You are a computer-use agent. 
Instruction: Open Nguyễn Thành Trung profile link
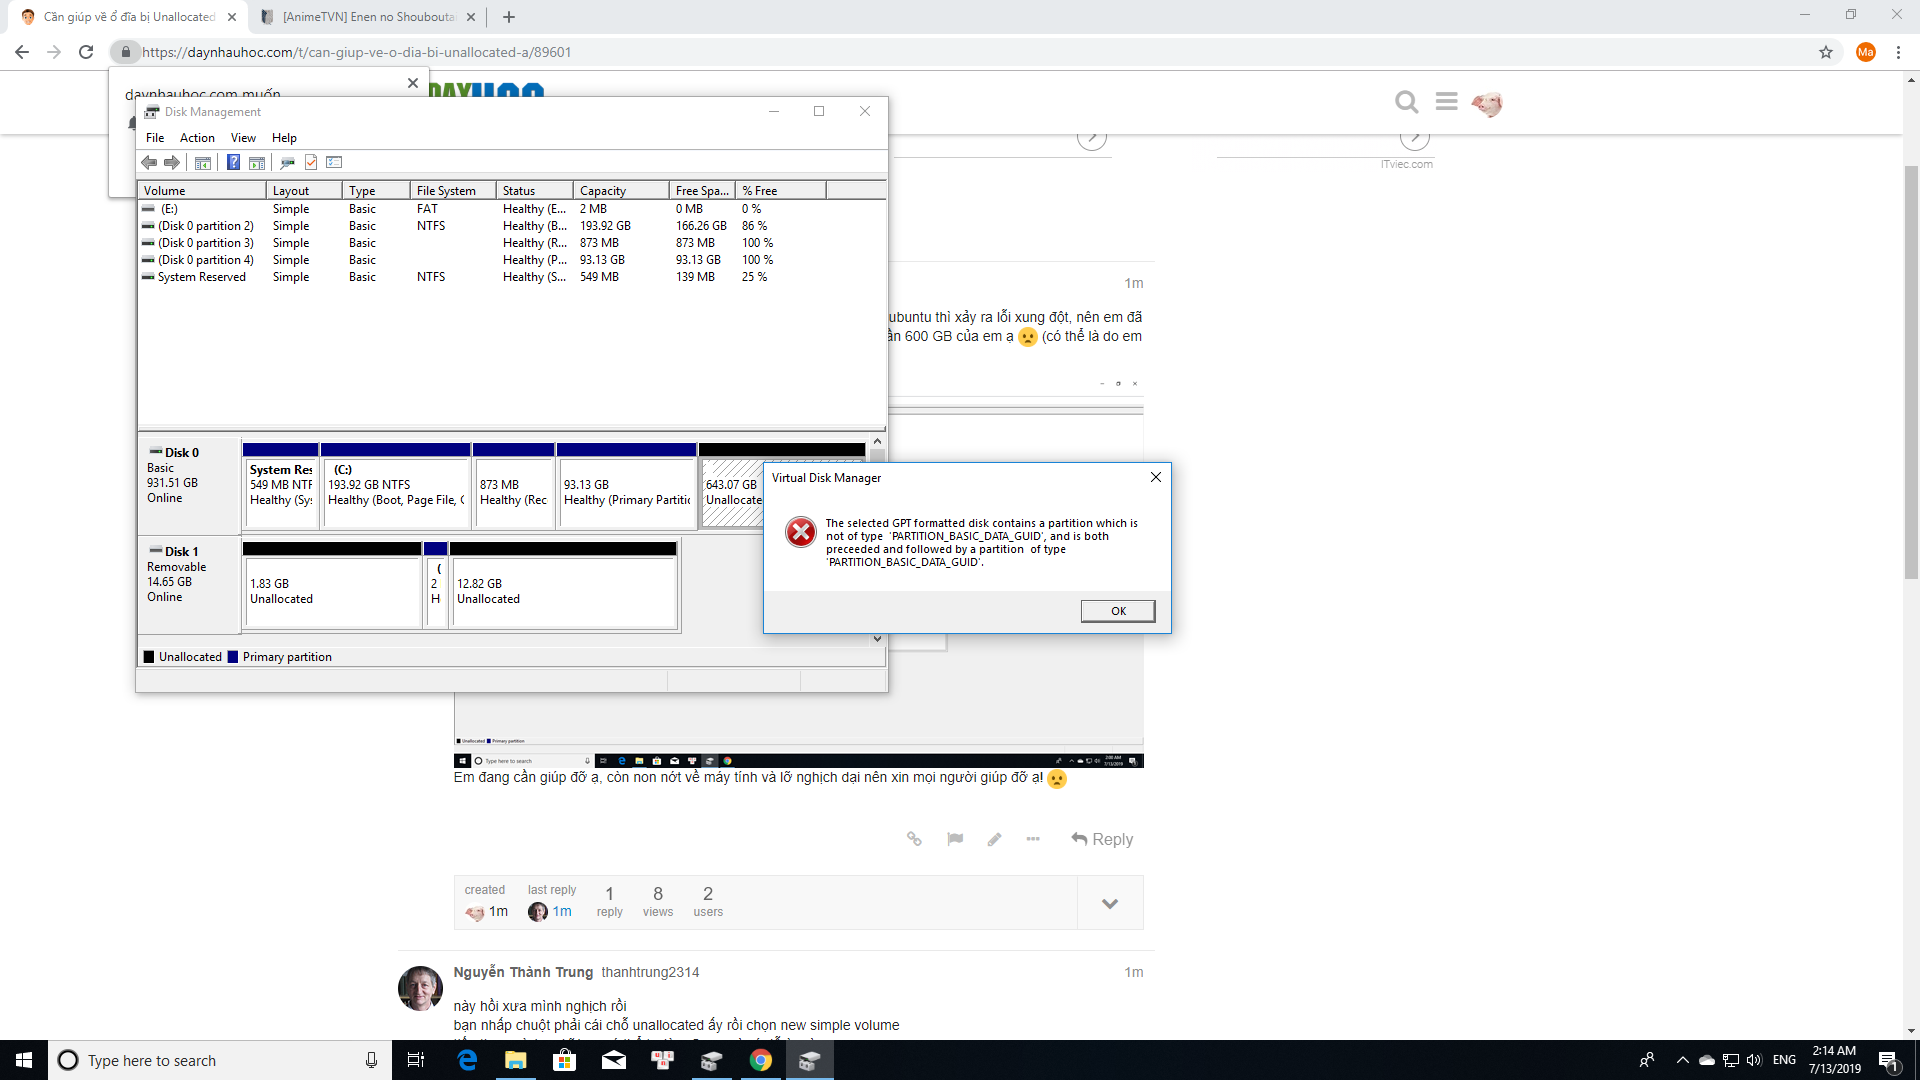click(x=523, y=972)
